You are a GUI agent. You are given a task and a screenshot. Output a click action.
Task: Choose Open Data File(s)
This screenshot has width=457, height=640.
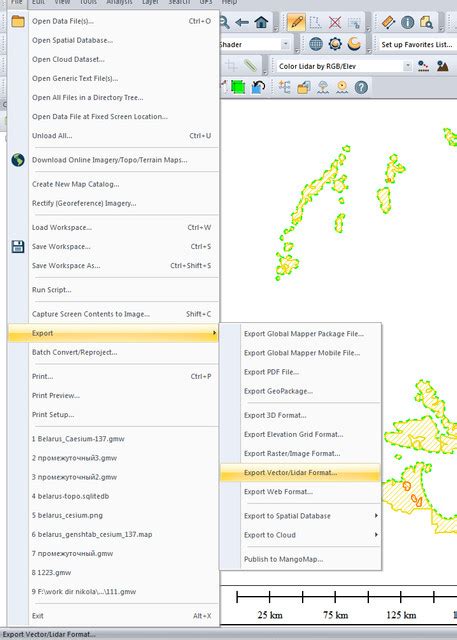[113, 21]
